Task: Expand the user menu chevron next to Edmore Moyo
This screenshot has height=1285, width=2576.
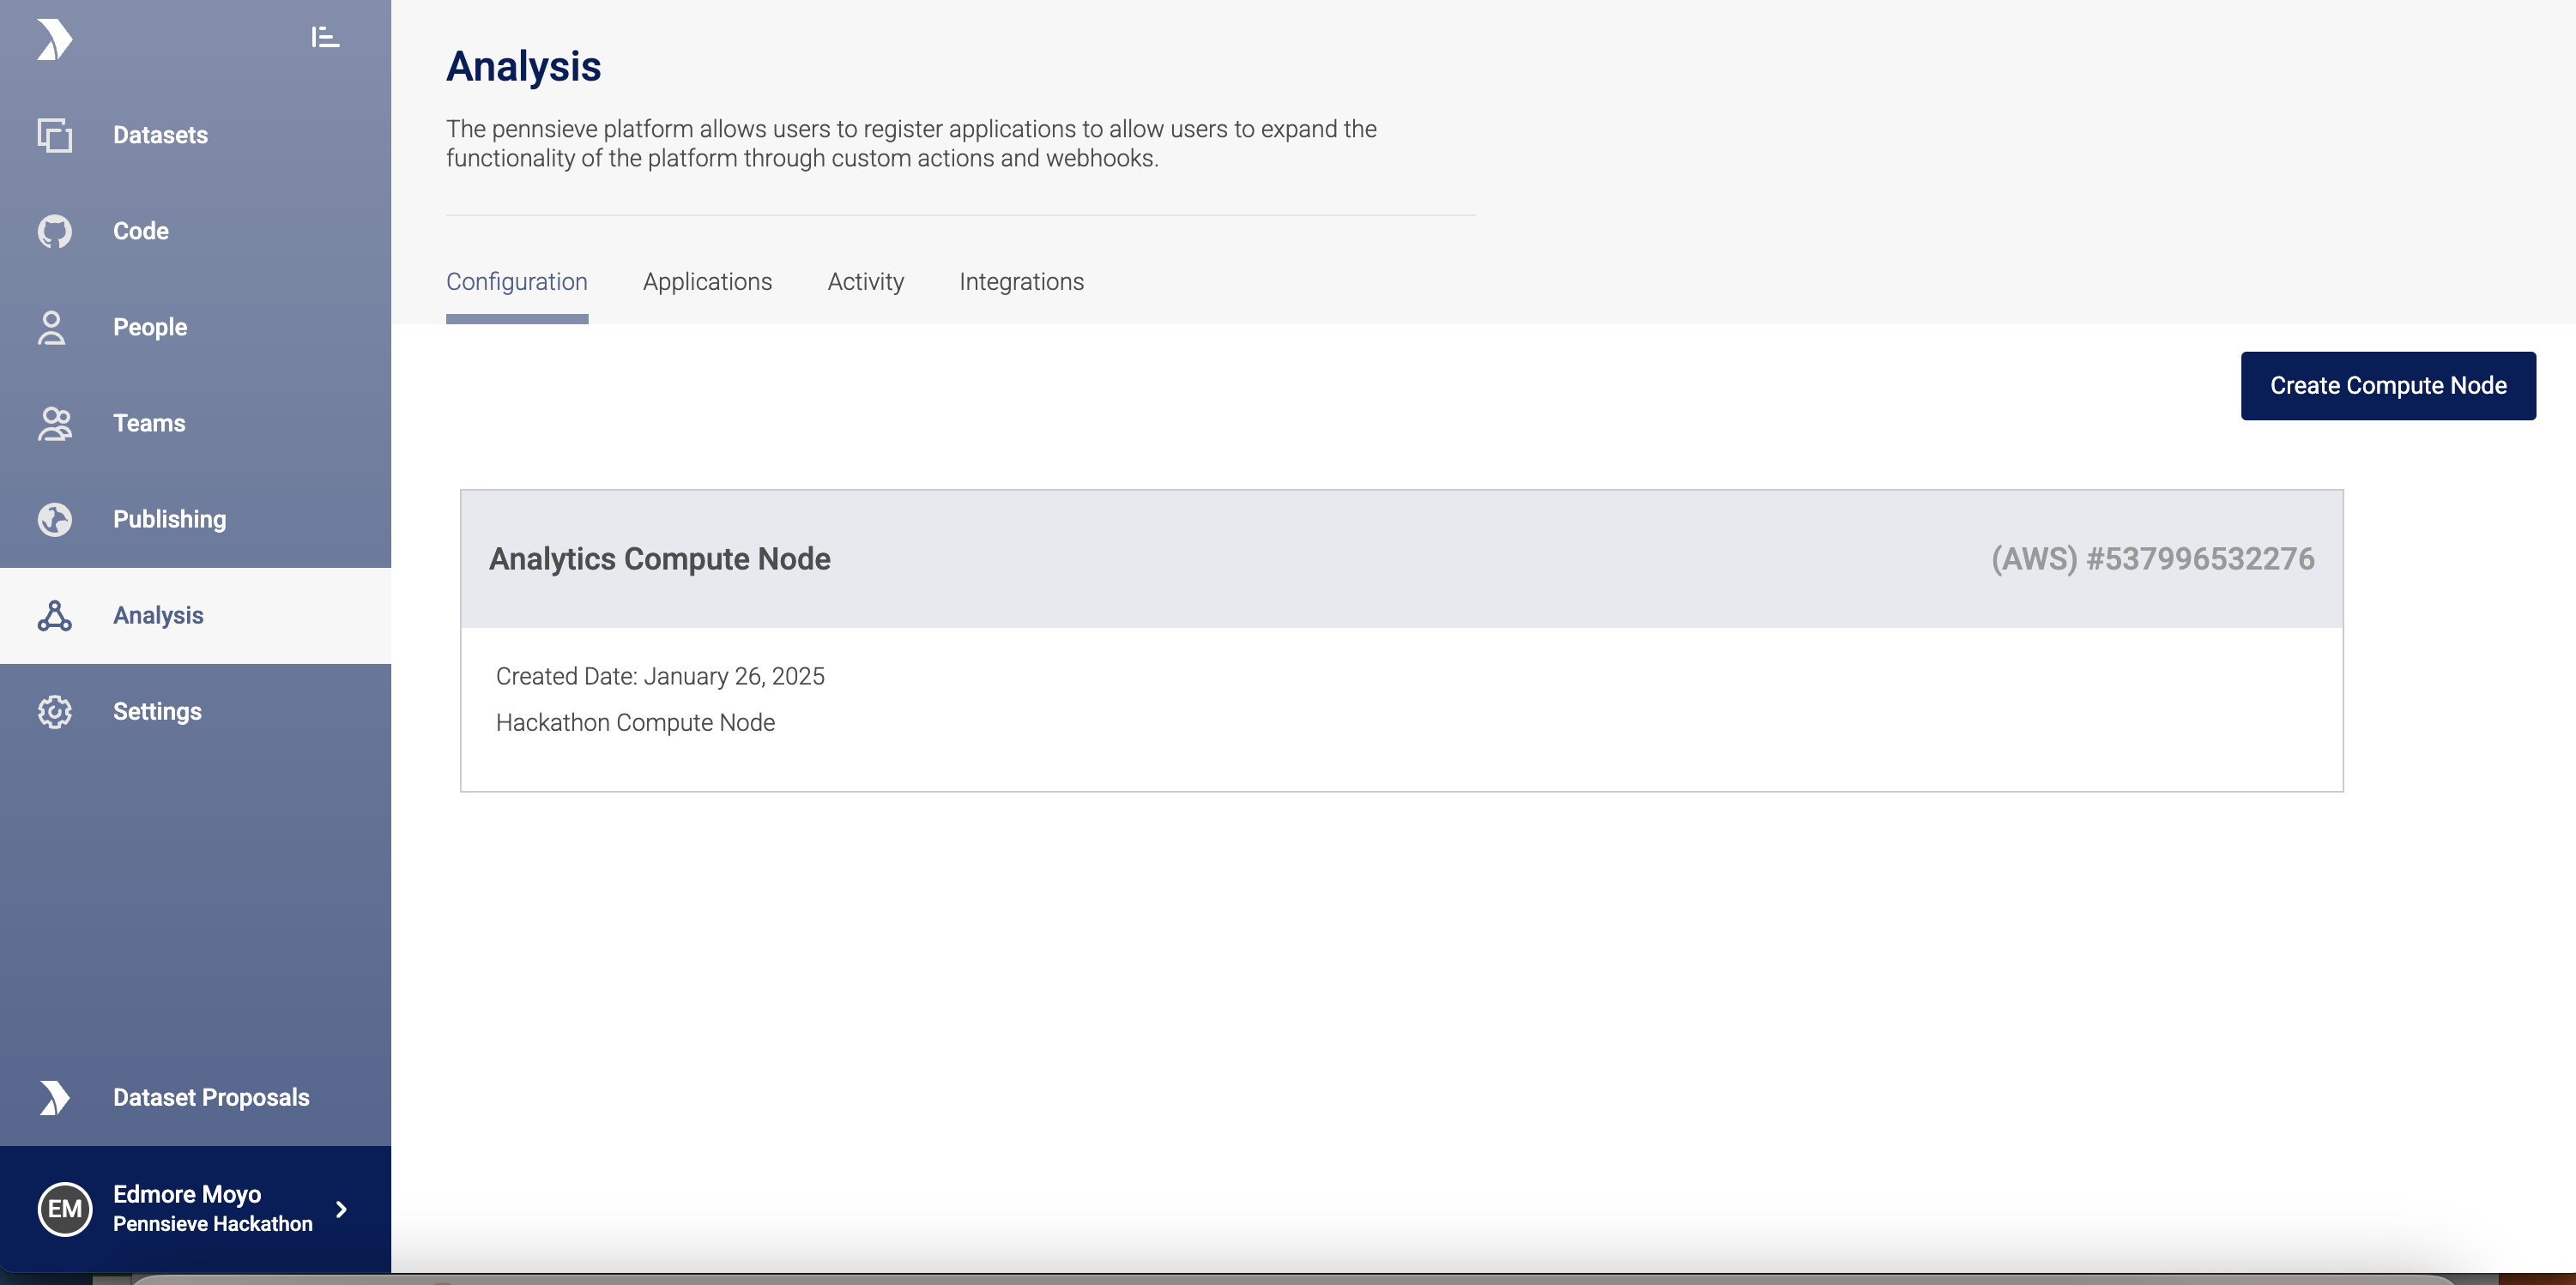Action: (x=342, y=1209)
